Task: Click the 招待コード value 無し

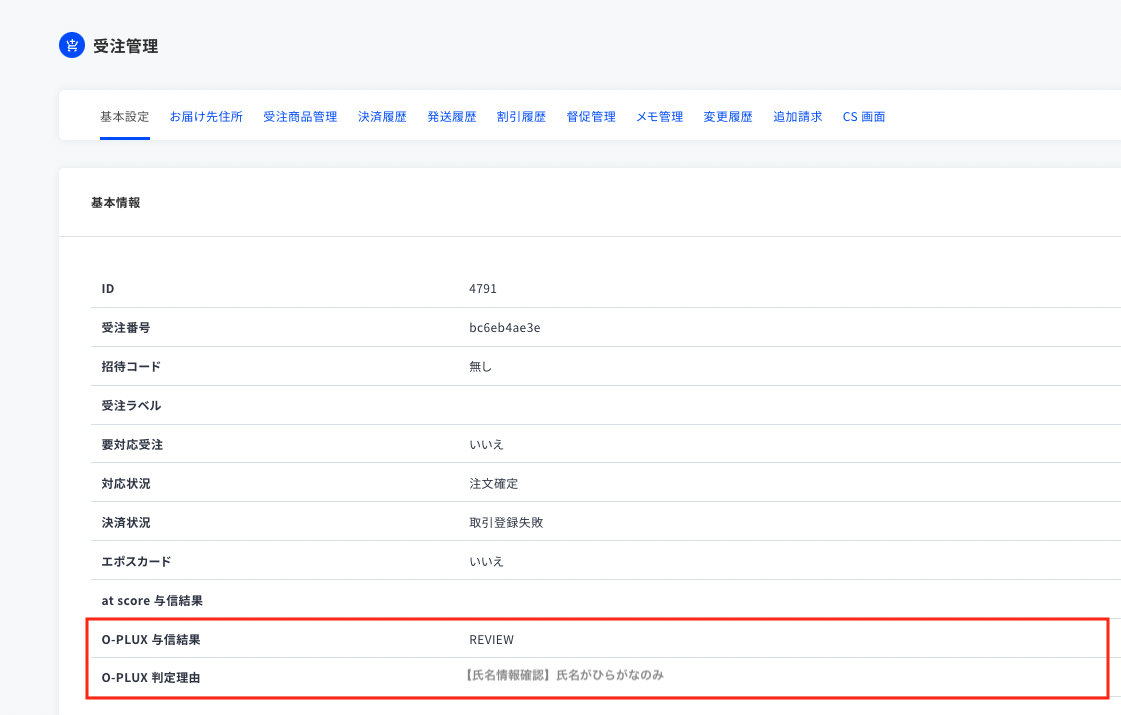Action: (480, 367)
